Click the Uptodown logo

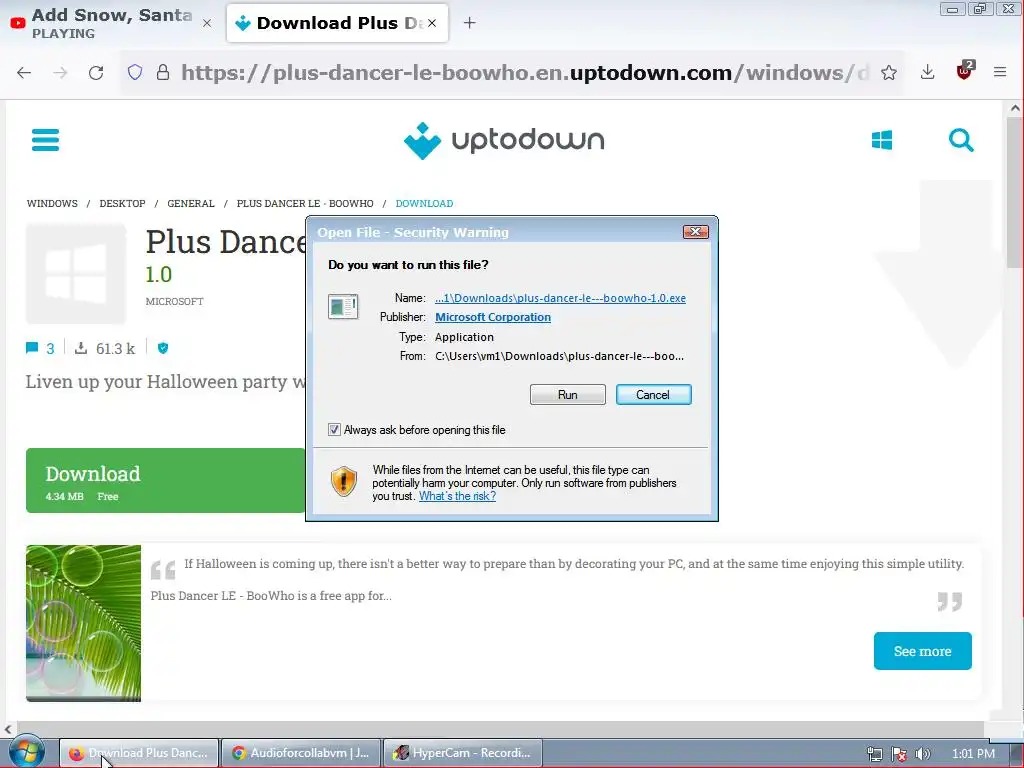(x=504, y=140)
